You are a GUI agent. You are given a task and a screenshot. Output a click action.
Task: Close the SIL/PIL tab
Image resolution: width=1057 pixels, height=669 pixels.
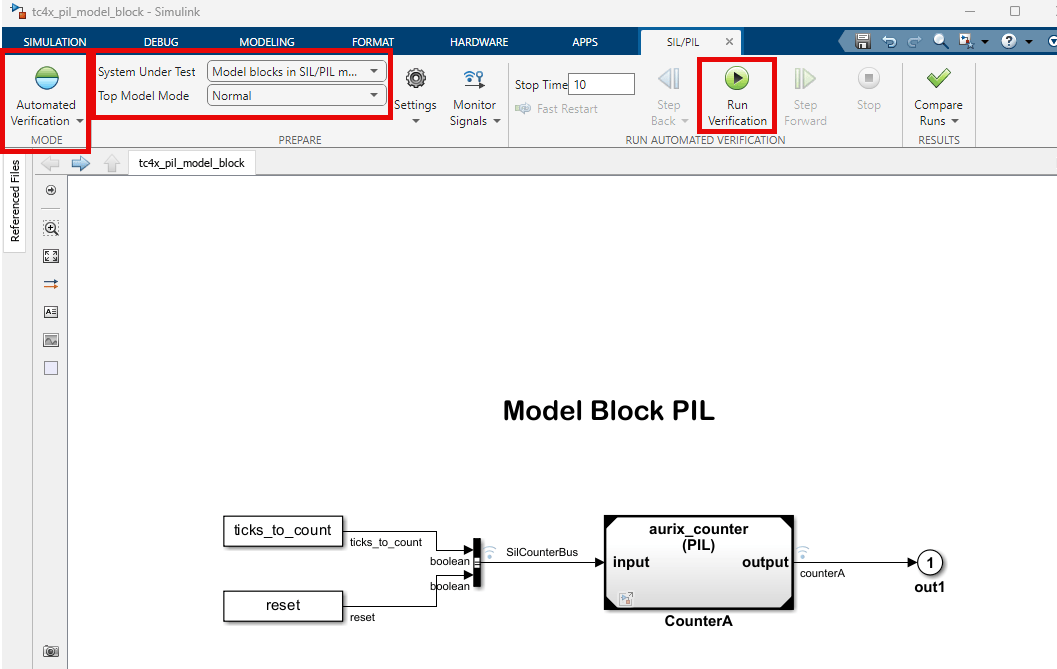[729, 42]
